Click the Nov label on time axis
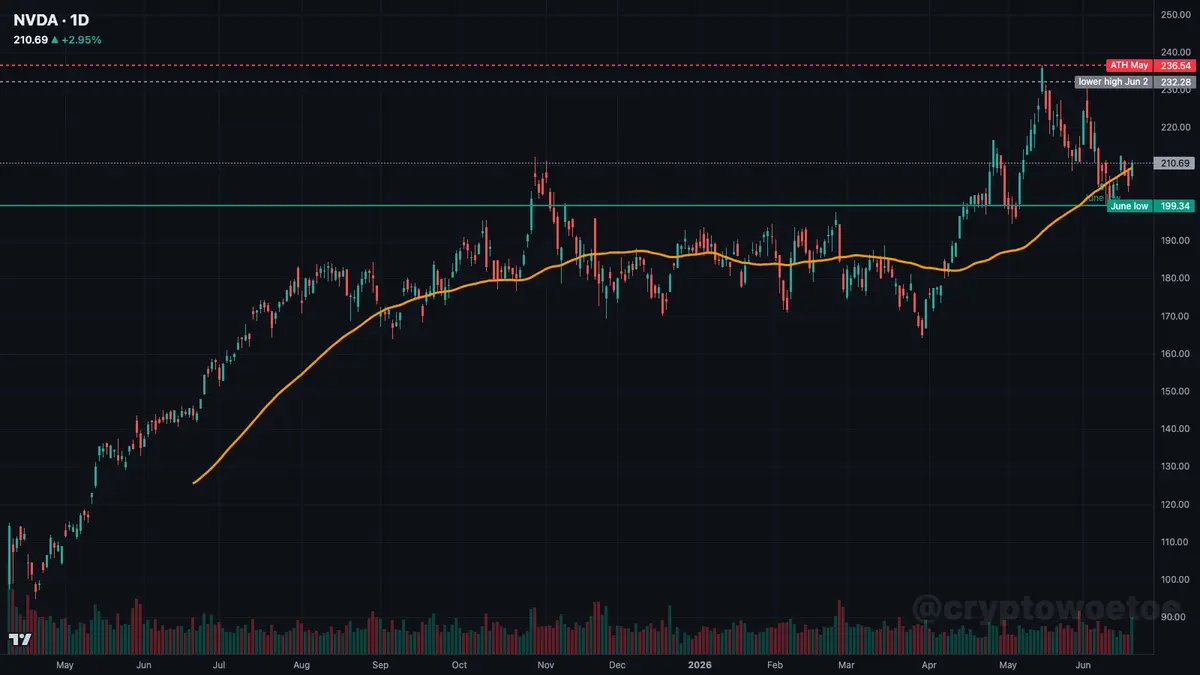Image resolution: width=1200 pixels, height=675 pixels. pos(546,664)
